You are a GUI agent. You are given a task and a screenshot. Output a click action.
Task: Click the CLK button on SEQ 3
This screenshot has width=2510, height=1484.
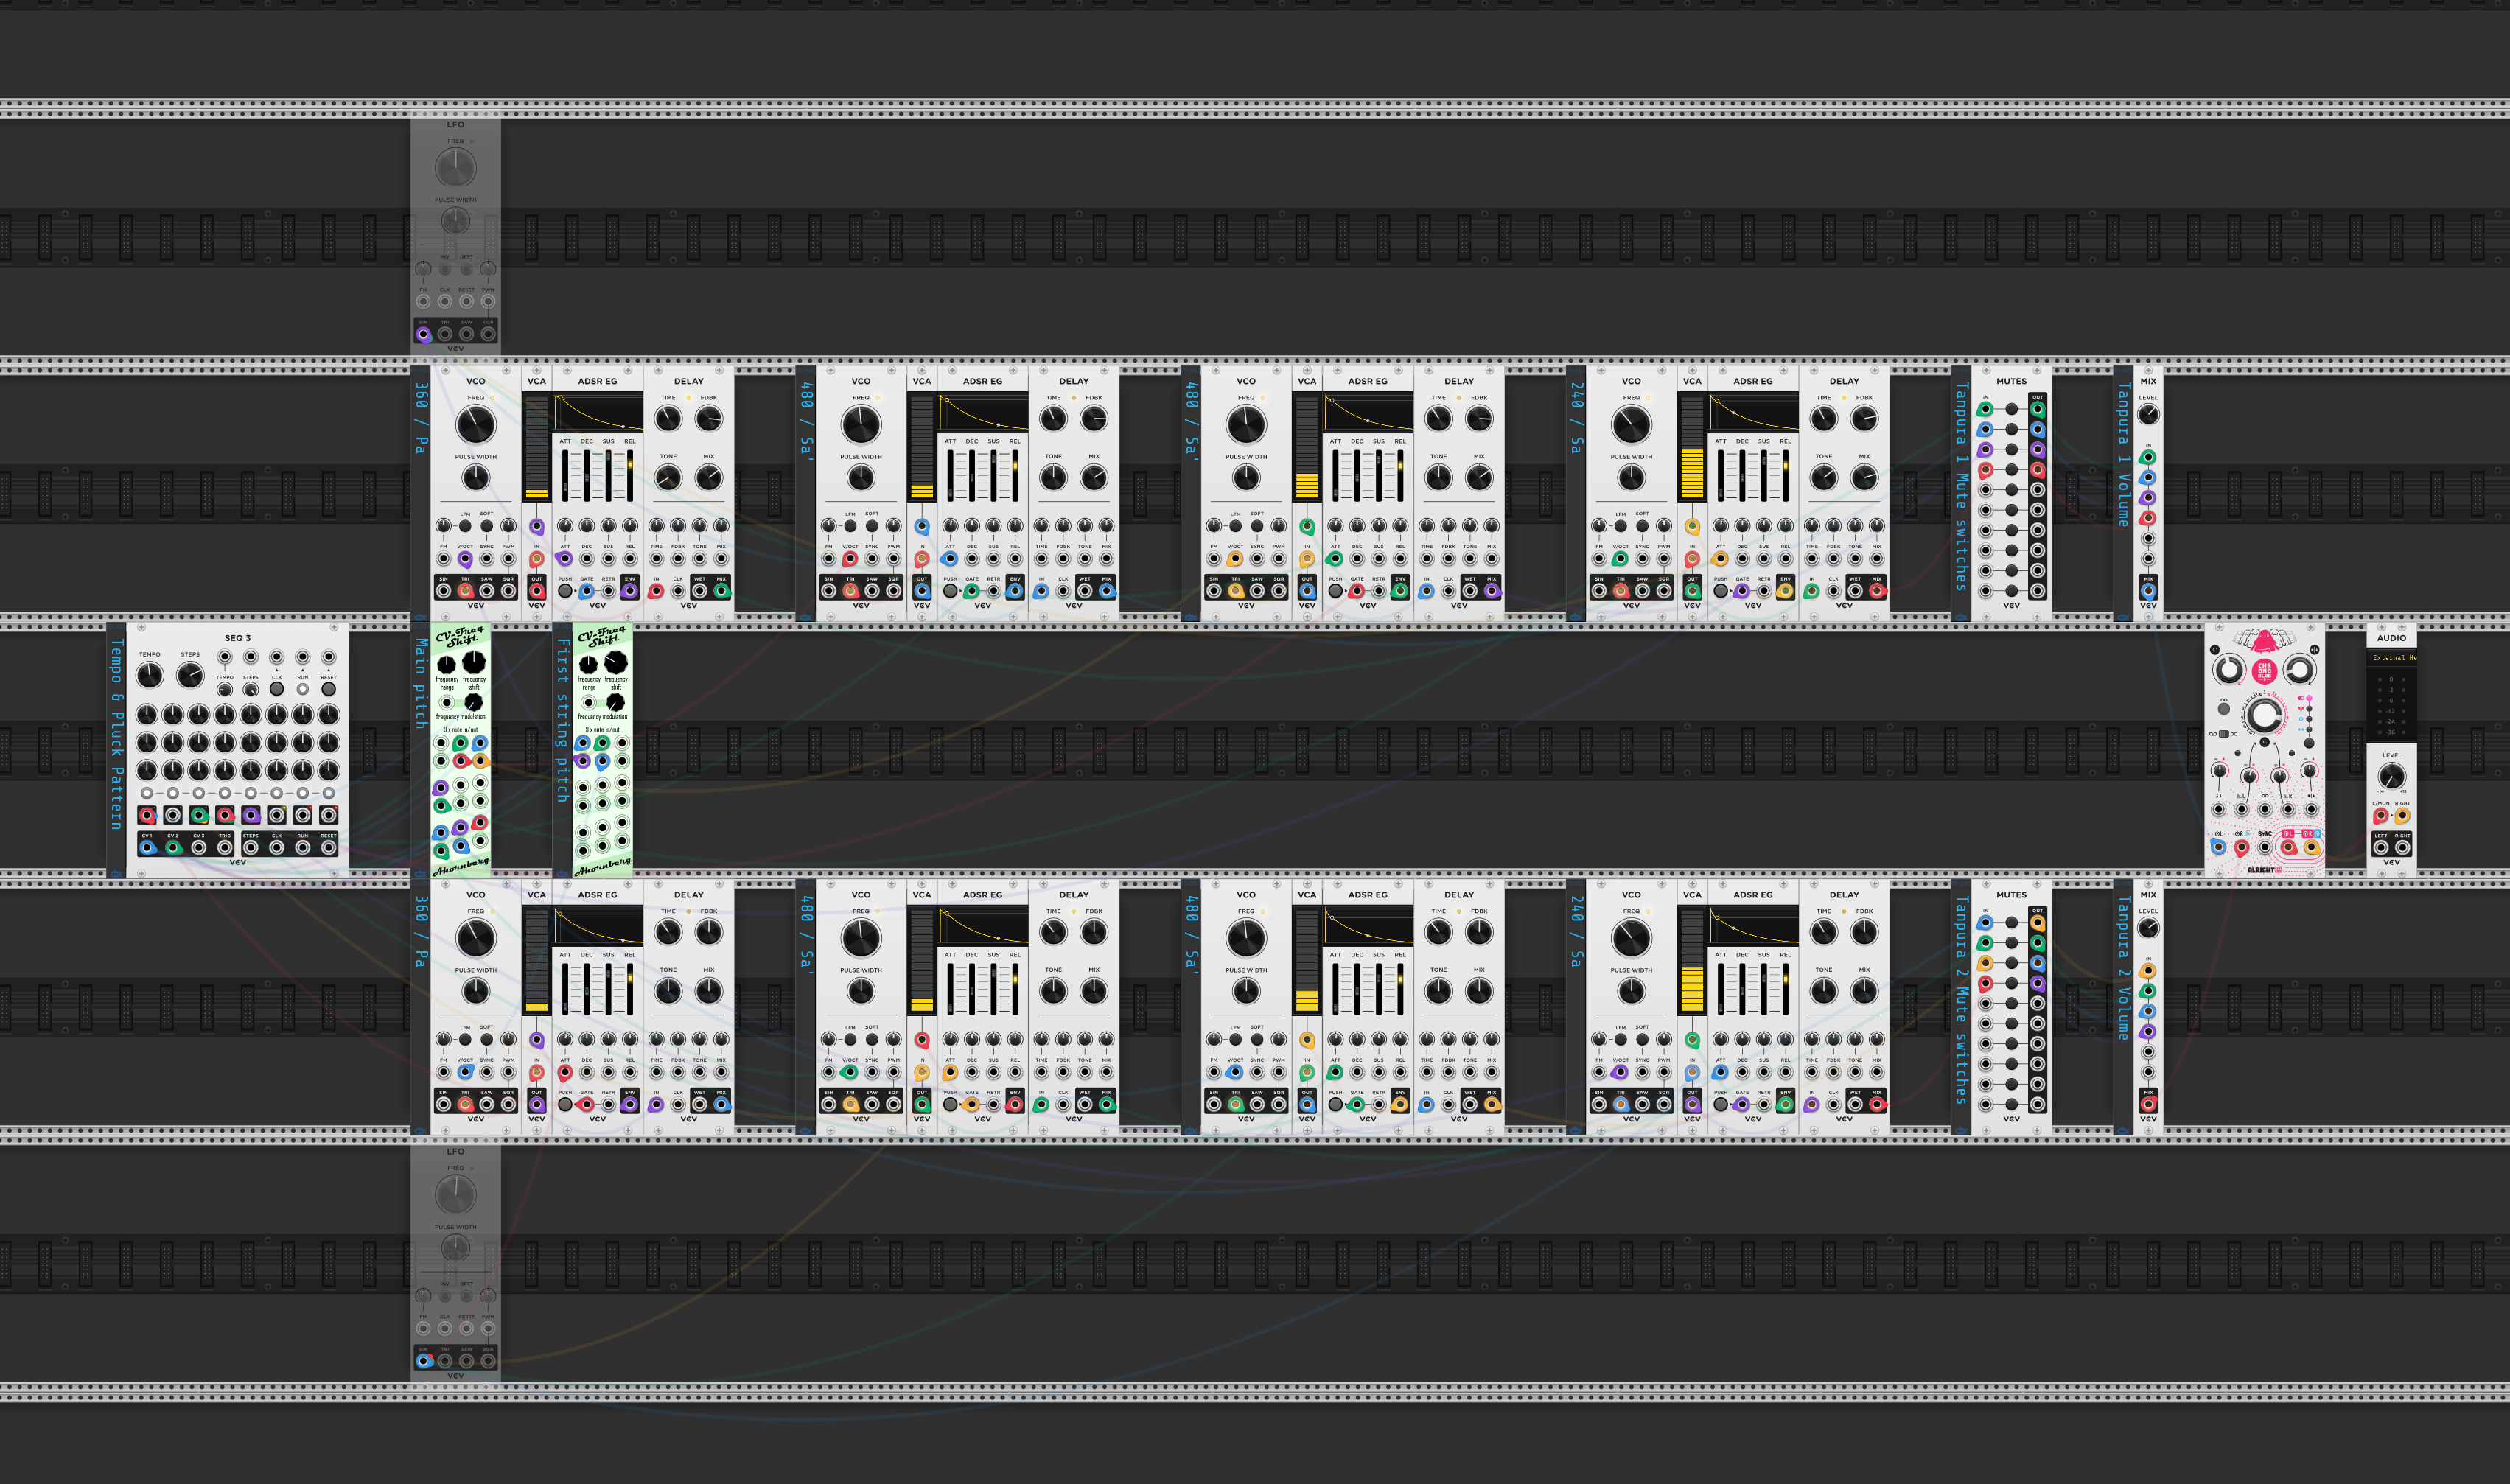click(277, 689)
